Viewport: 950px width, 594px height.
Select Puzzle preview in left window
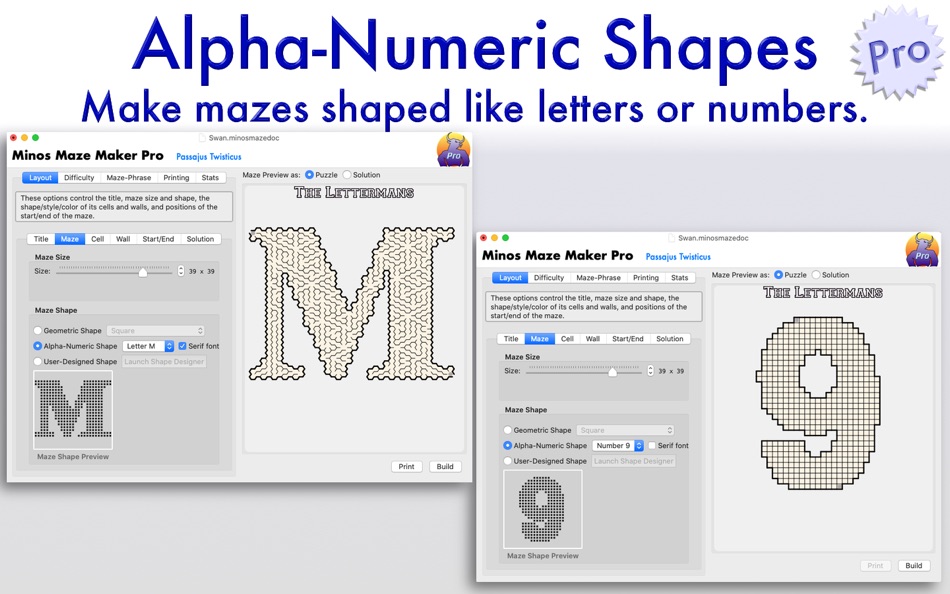(310, 175)
